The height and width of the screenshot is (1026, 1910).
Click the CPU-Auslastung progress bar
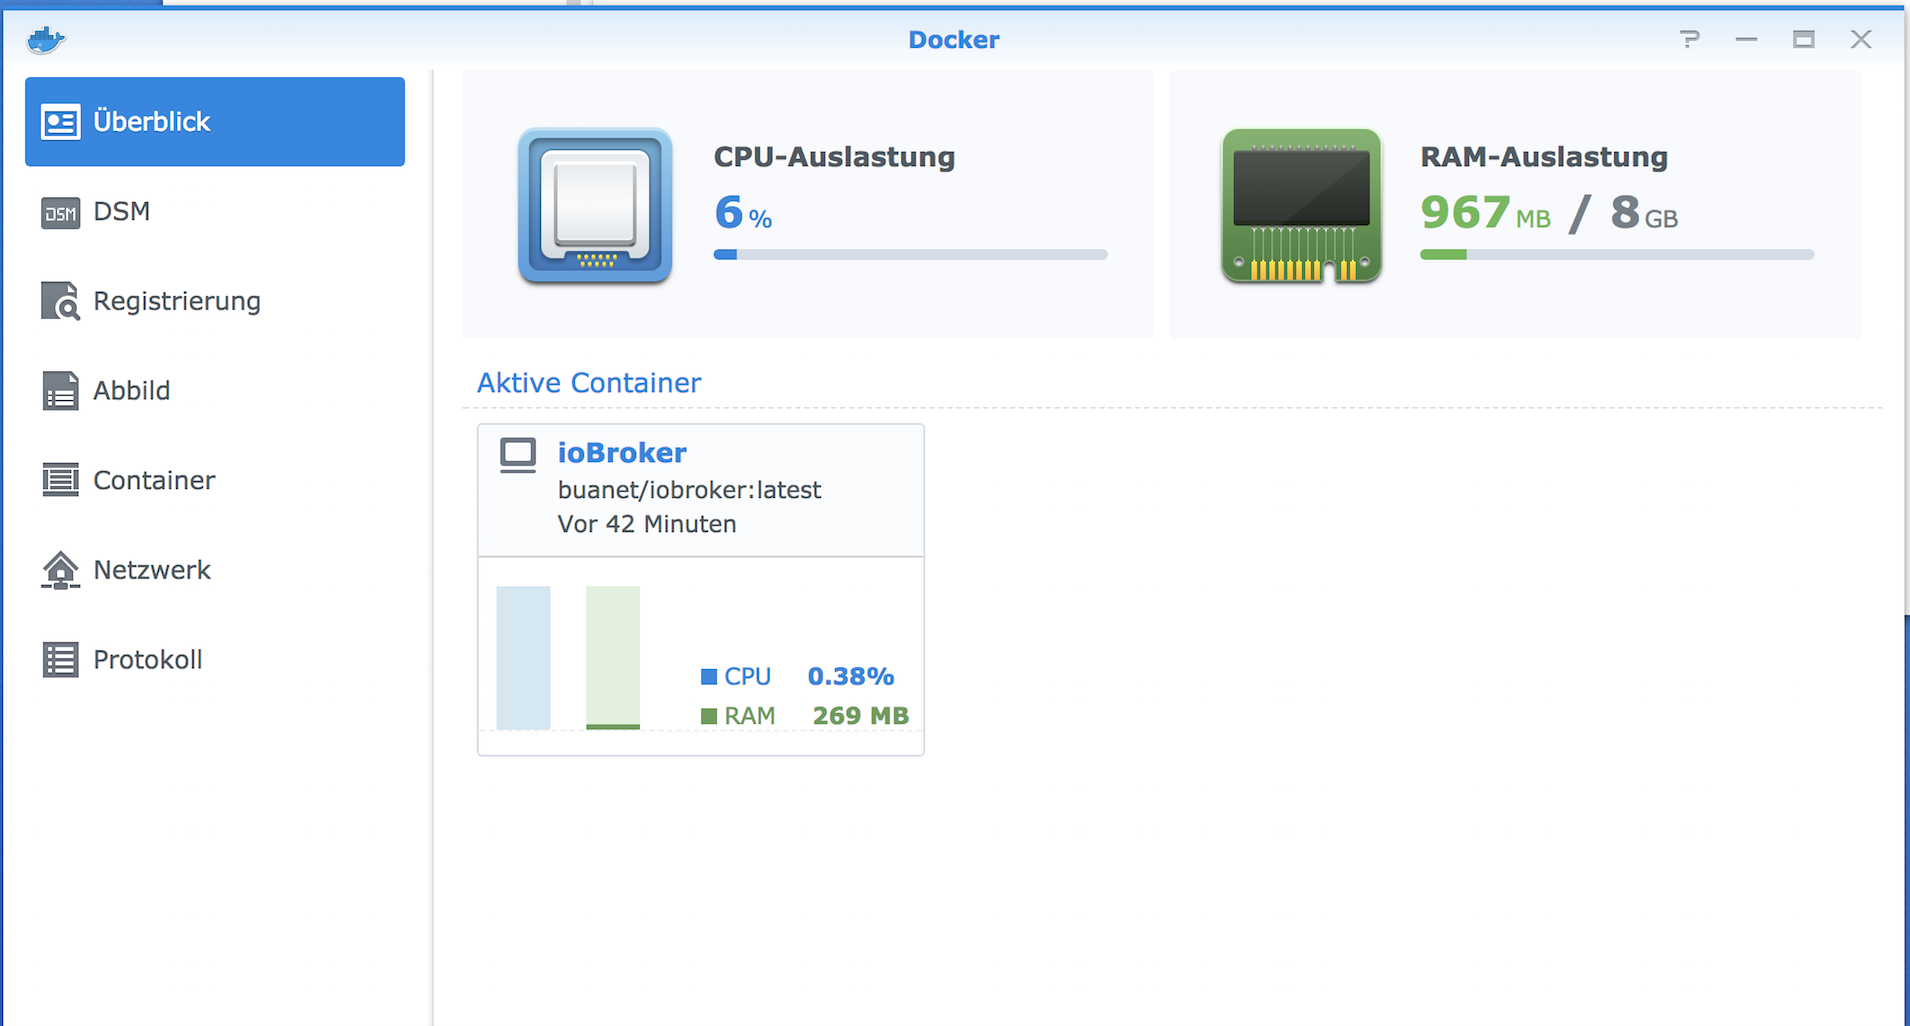click(910, 255)
